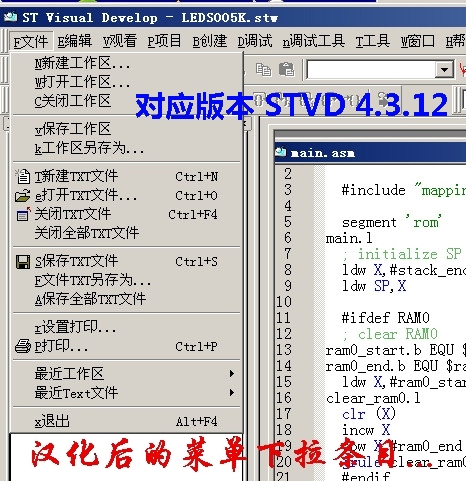The image size is (466, 481).
Task: Click the Paste clipboard icon in the toolbar
Action: pyautogui.click(x=287, y=70)
